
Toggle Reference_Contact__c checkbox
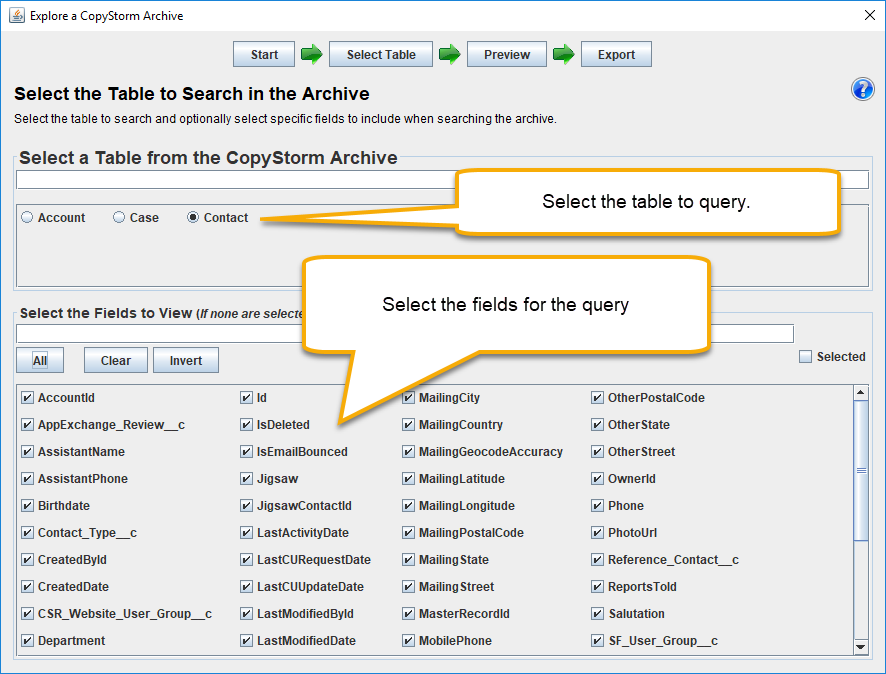click(x=597, y=560)
